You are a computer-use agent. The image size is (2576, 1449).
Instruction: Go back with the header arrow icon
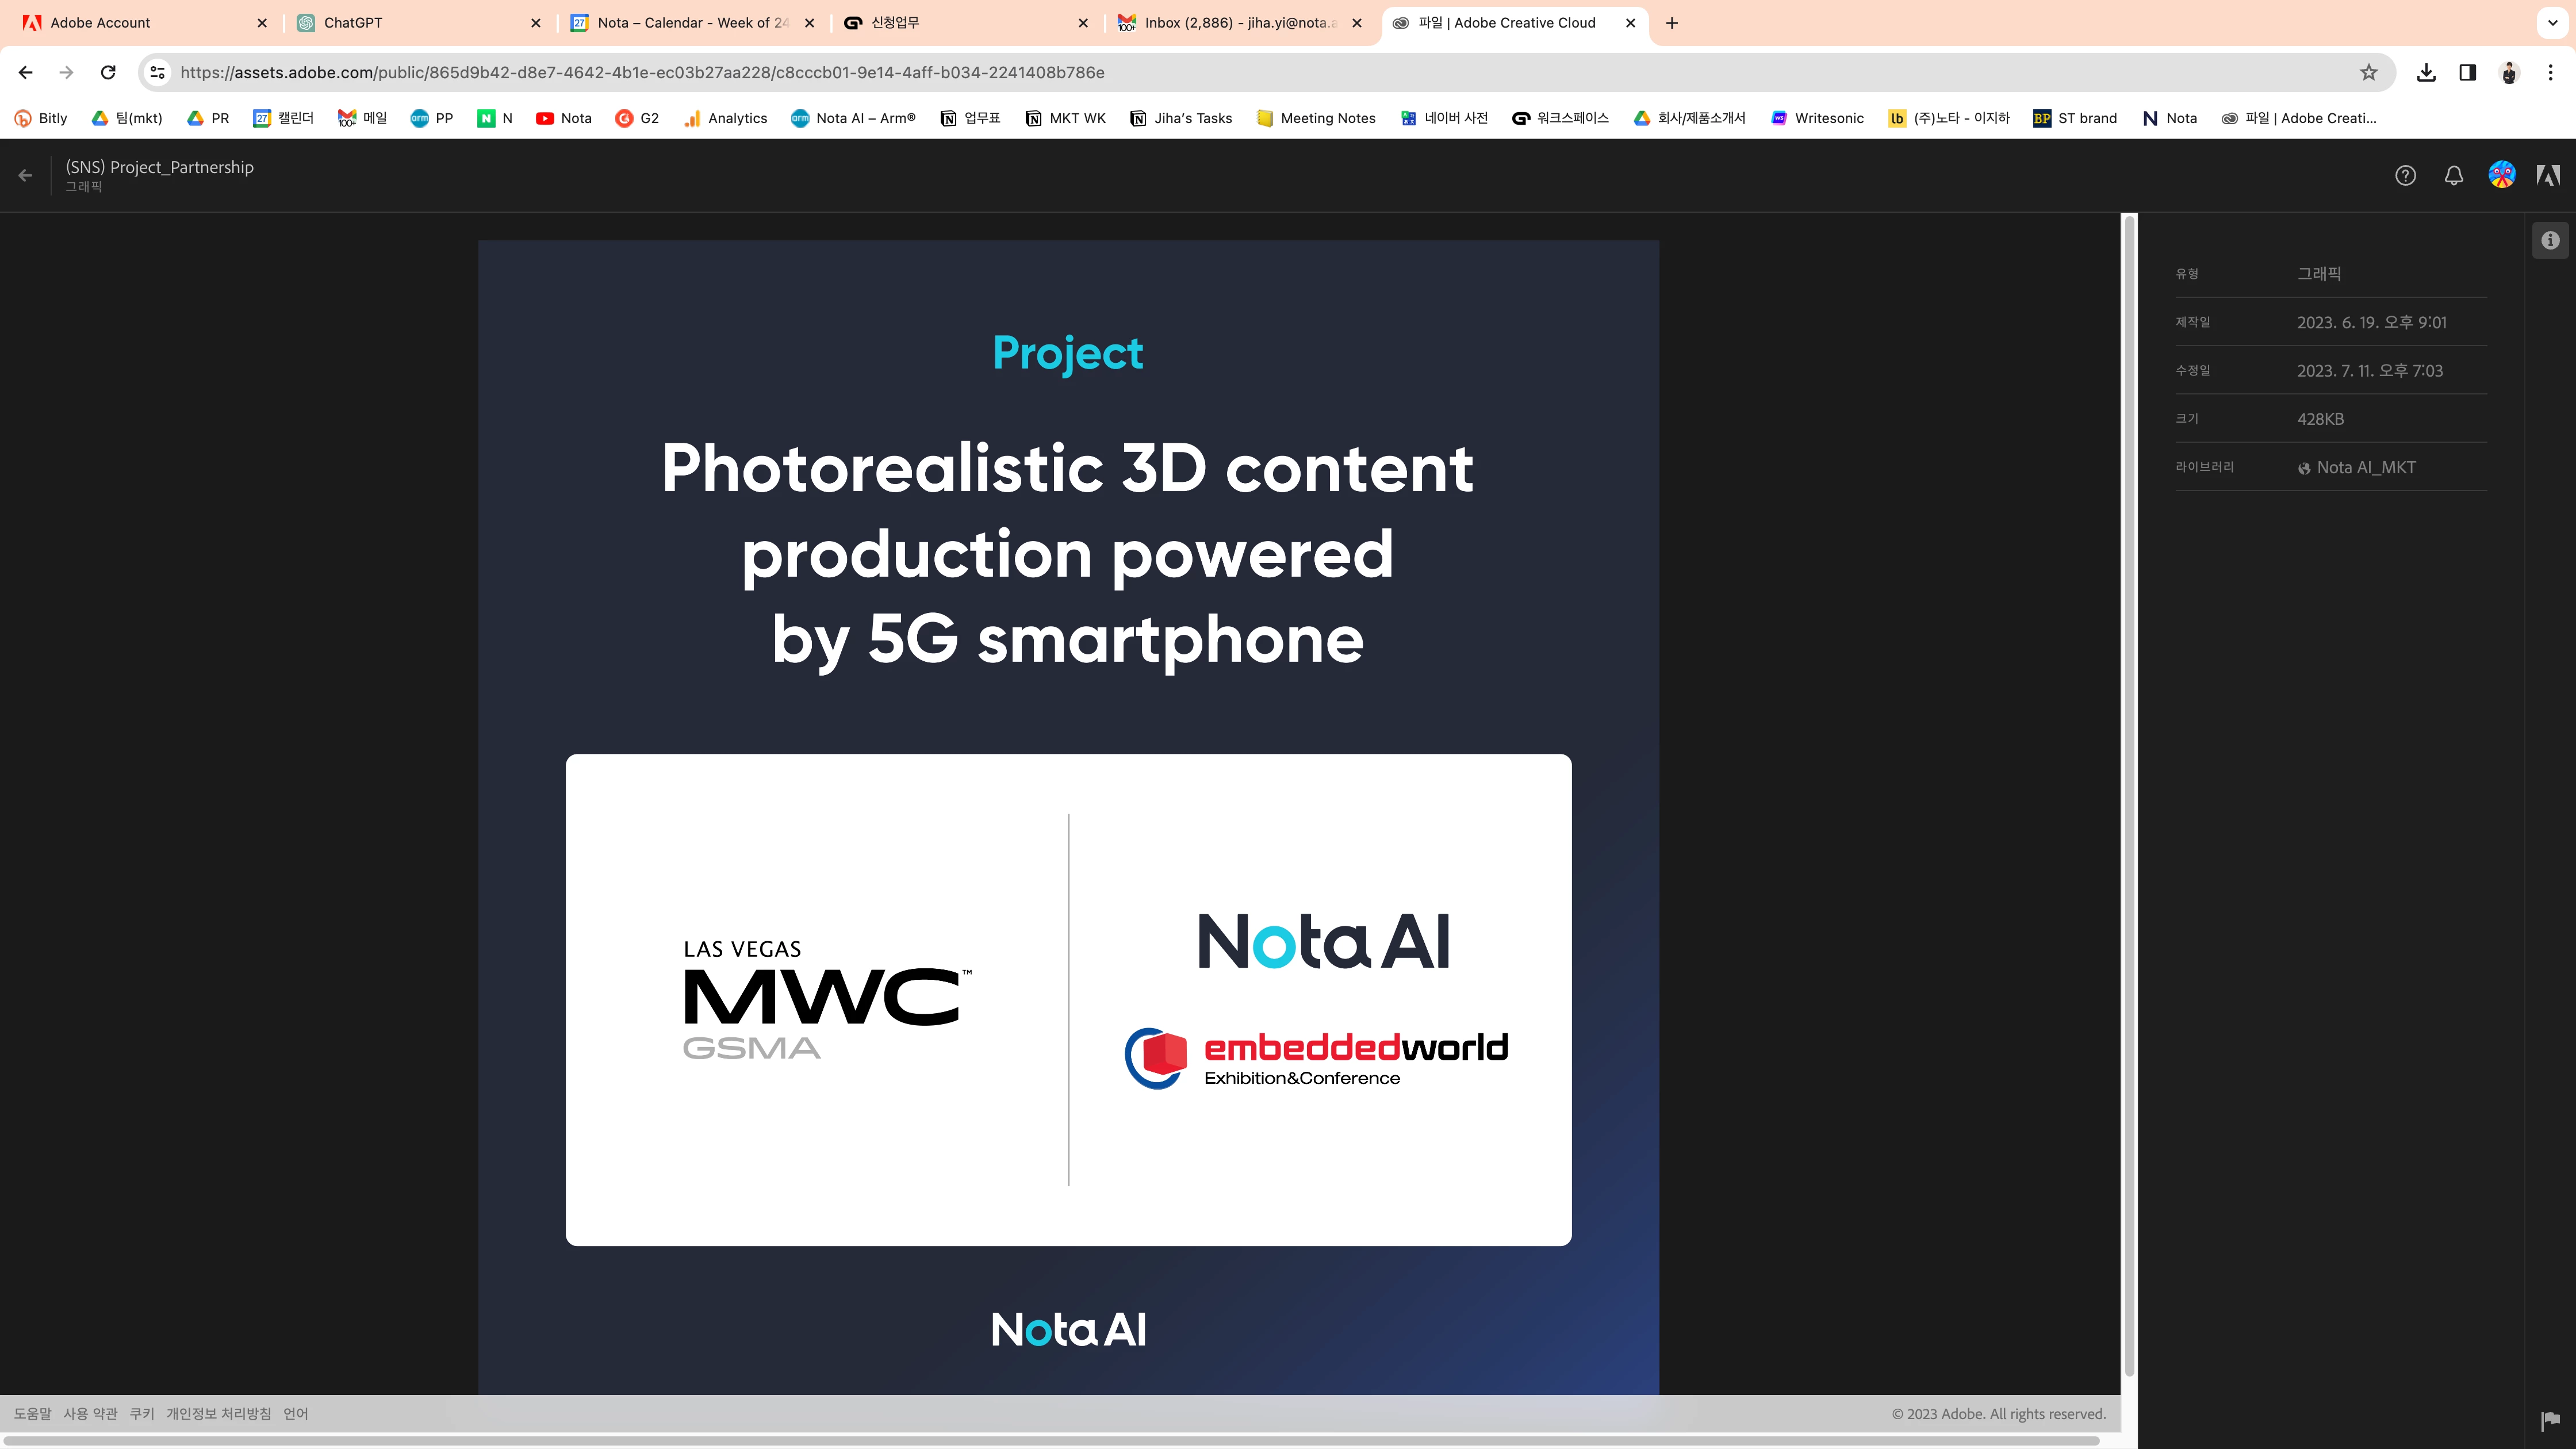26,176
